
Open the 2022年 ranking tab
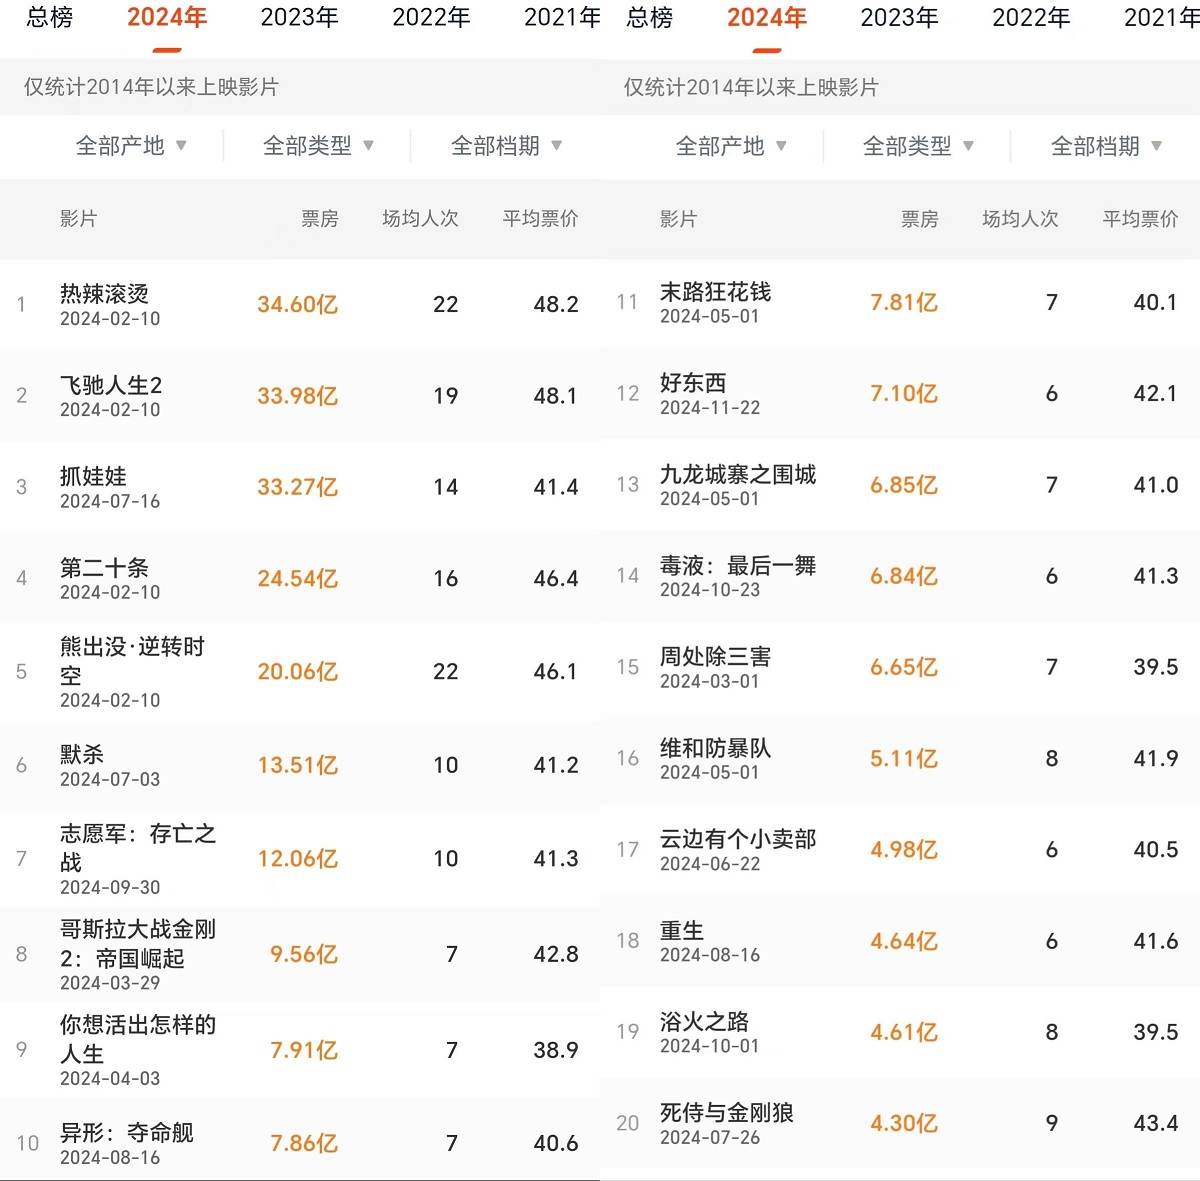pos(431,17)
